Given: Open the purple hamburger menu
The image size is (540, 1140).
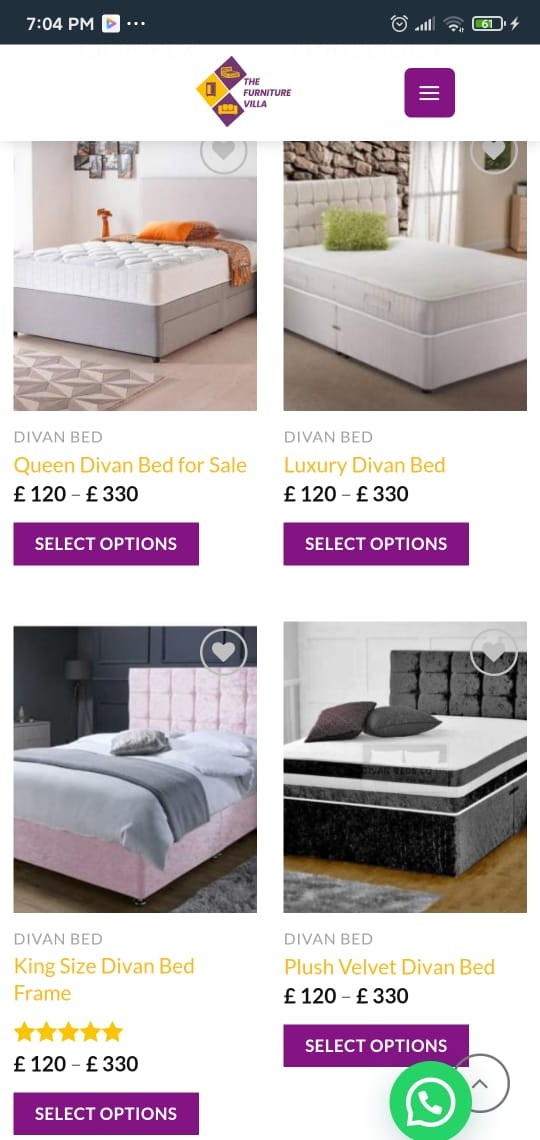Looking at the screenshot, I should point(430,92).
